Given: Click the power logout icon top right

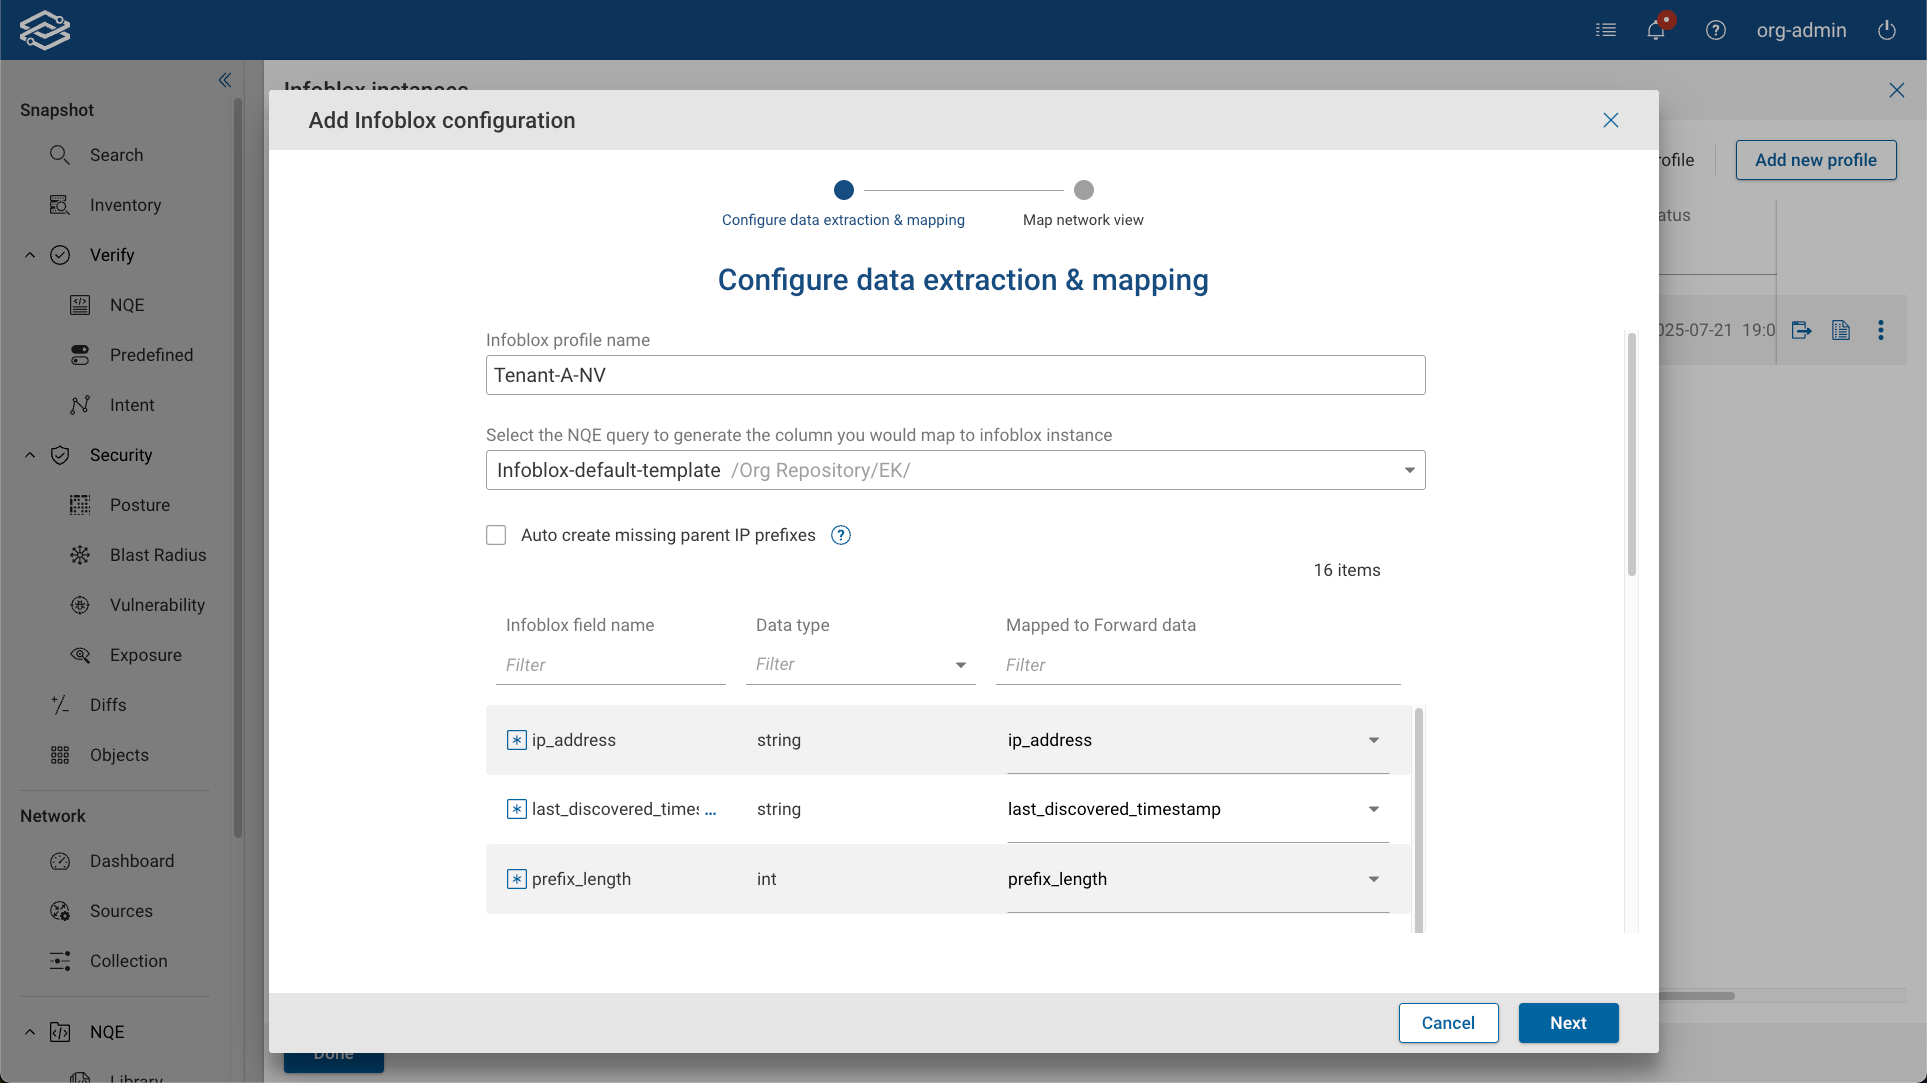Looking at the screenshot, I should (x=1888, y=30).
